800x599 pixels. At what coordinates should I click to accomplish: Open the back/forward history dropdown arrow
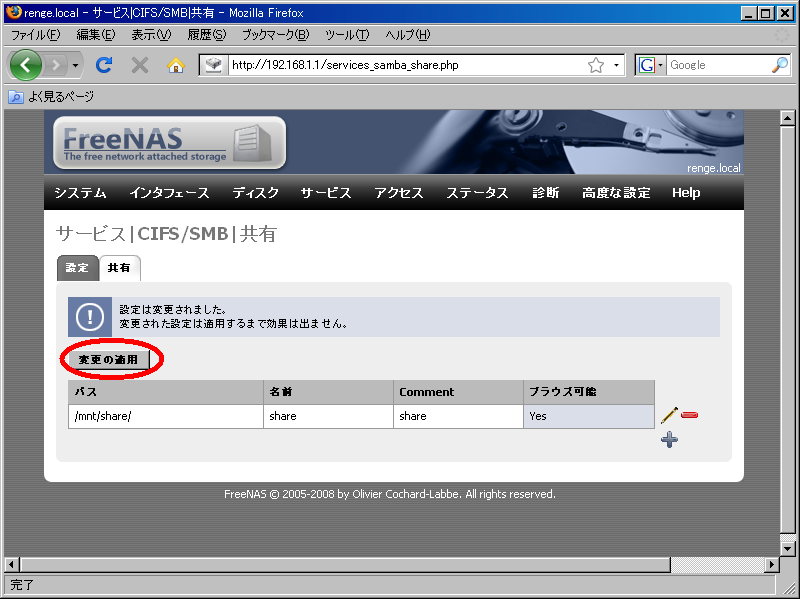coord(75,65)
